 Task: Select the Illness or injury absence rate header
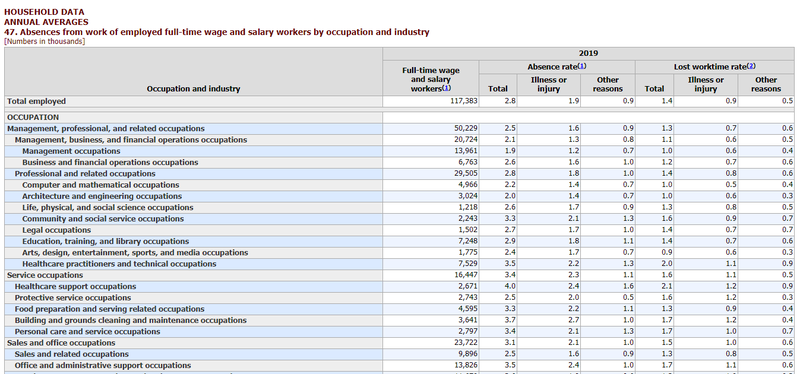point(548,84)
